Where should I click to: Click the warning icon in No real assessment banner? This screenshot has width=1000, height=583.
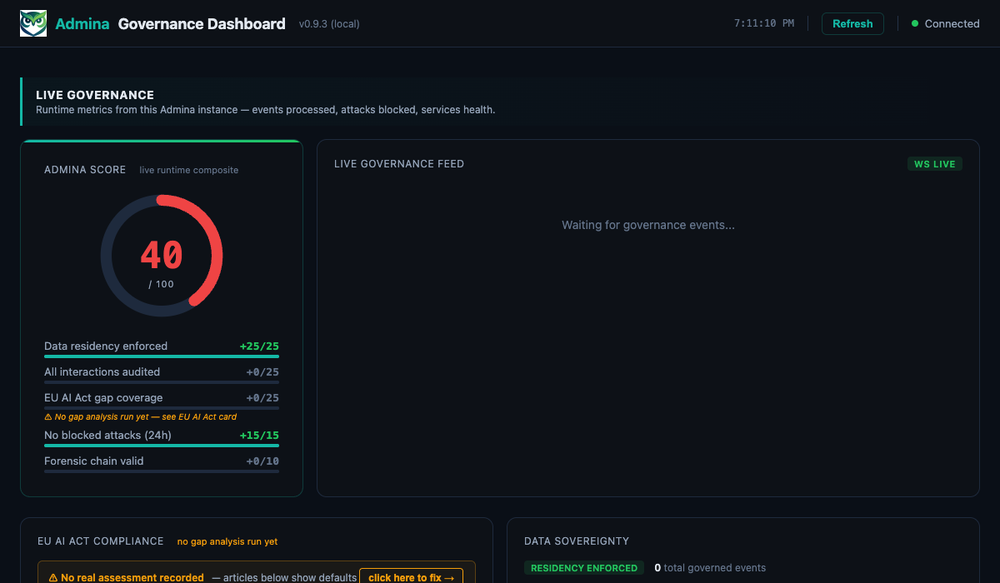(x=53, y=578)
